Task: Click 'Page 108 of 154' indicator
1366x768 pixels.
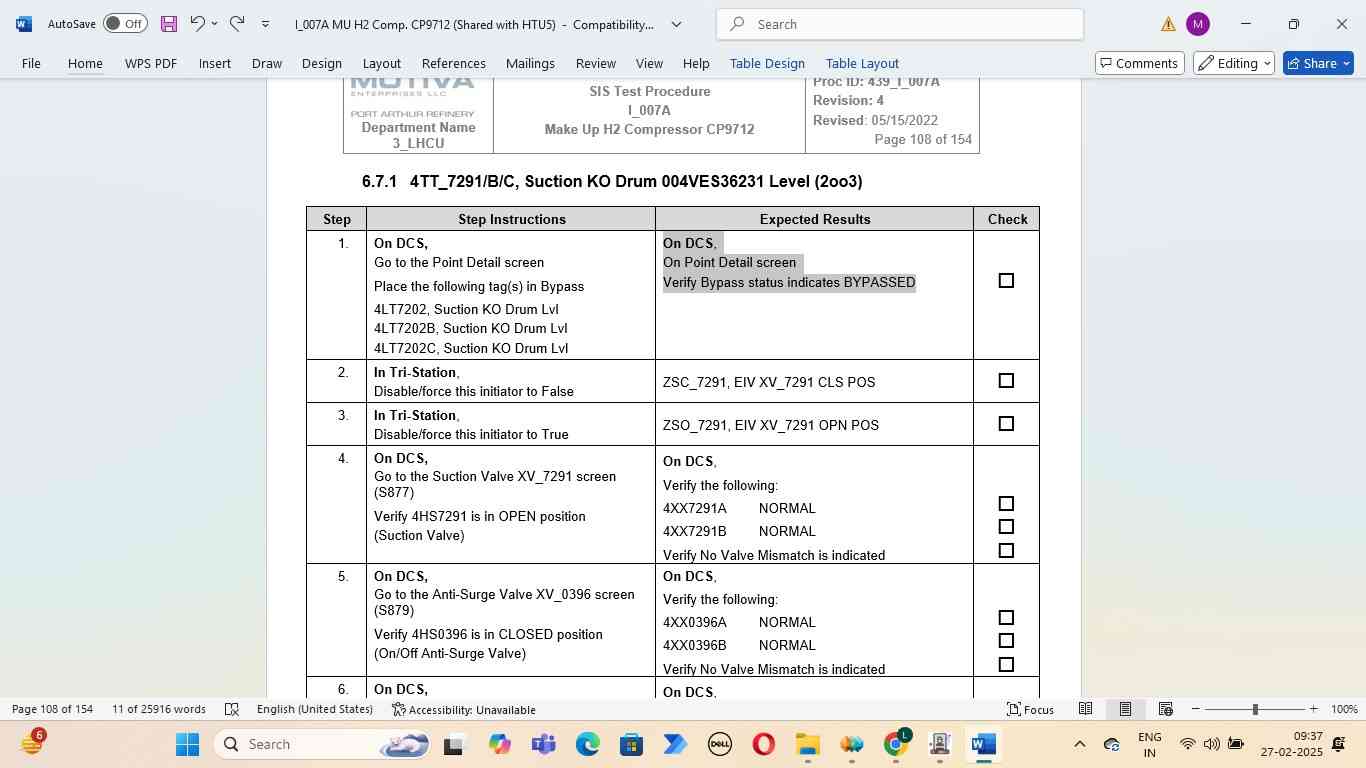Action: [x=52, y=709]
